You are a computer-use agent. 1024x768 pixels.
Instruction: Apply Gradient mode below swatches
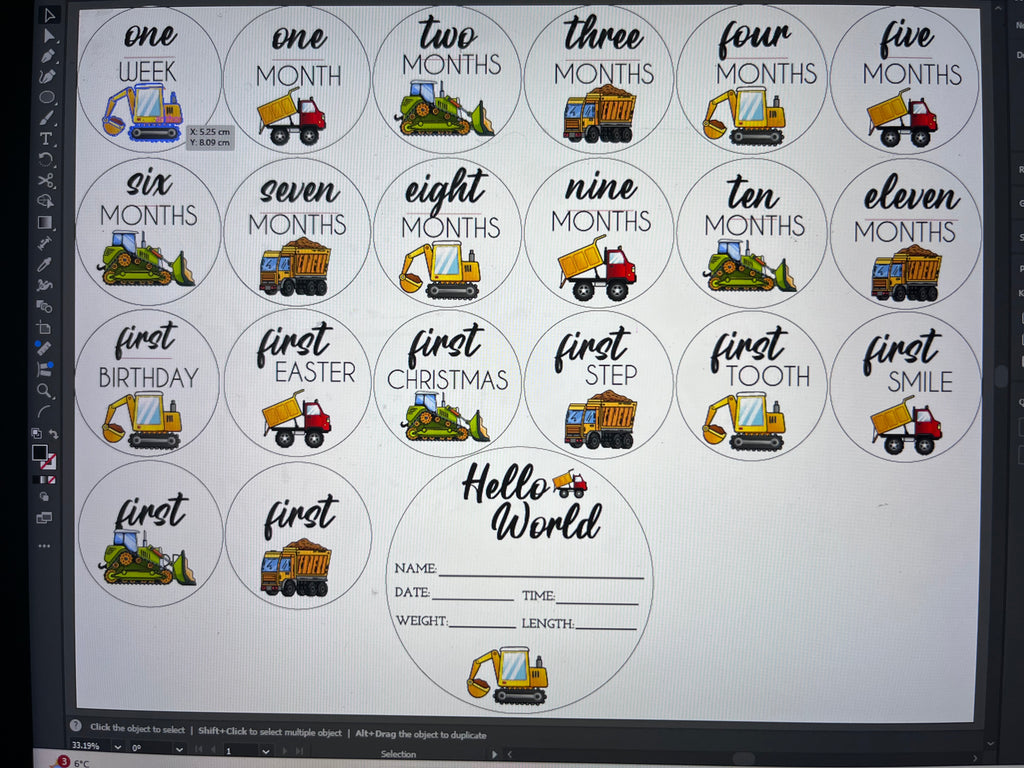point(44,480)
